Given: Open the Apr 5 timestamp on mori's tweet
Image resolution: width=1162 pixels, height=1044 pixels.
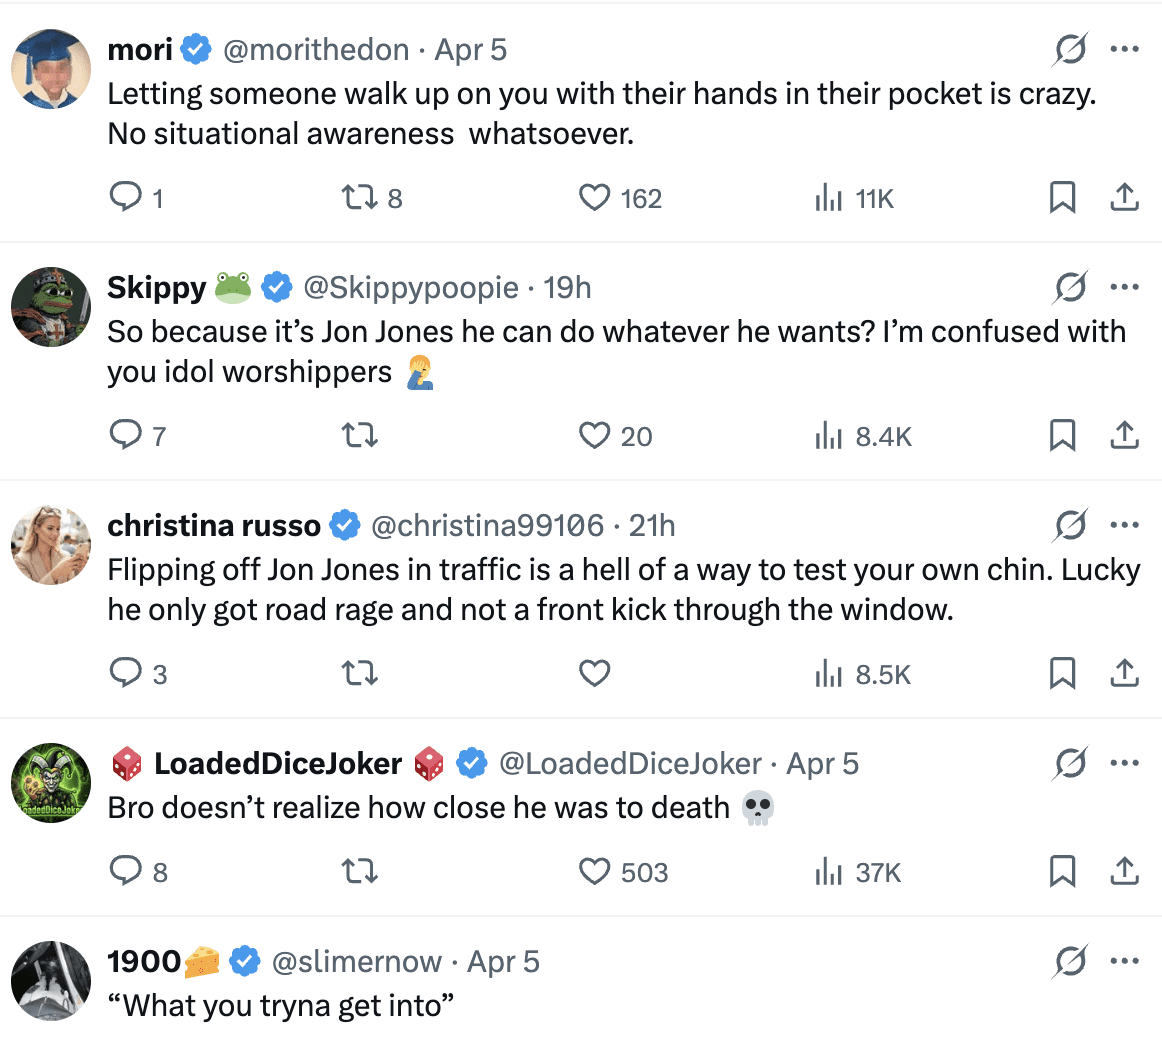Looking at the screenshot, I should tap(470, 50).
